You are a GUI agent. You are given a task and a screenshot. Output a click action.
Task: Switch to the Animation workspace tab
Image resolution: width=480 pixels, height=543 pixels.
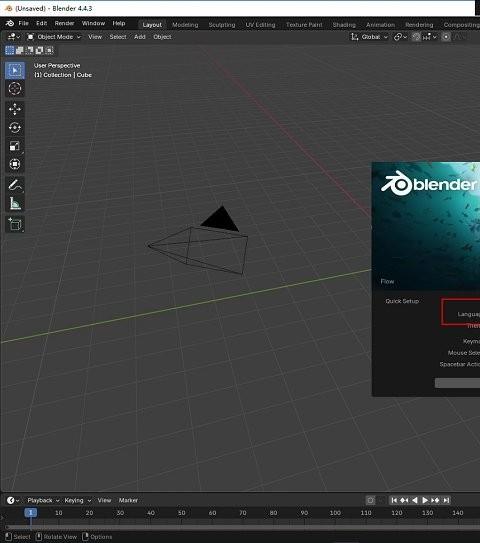point(380,25)
